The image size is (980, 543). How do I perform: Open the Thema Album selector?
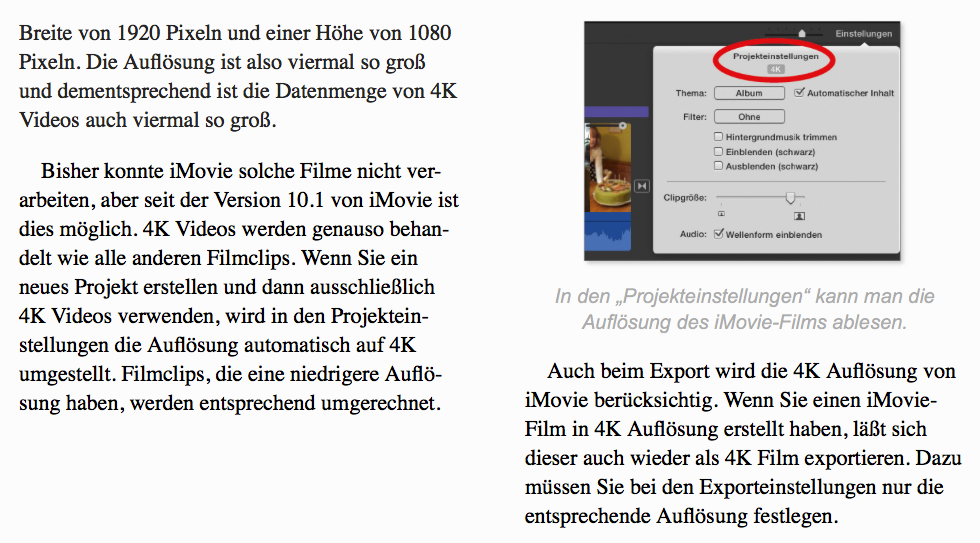point(749,93)
